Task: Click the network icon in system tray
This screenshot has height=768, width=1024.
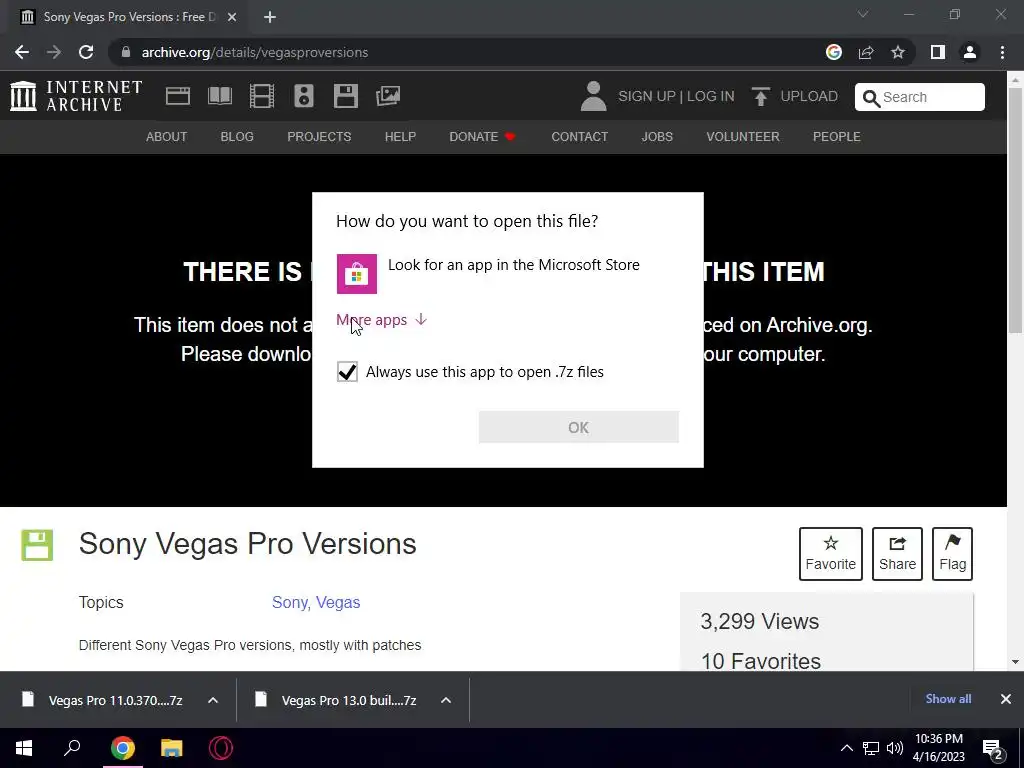Action: [x=871, y=748]
